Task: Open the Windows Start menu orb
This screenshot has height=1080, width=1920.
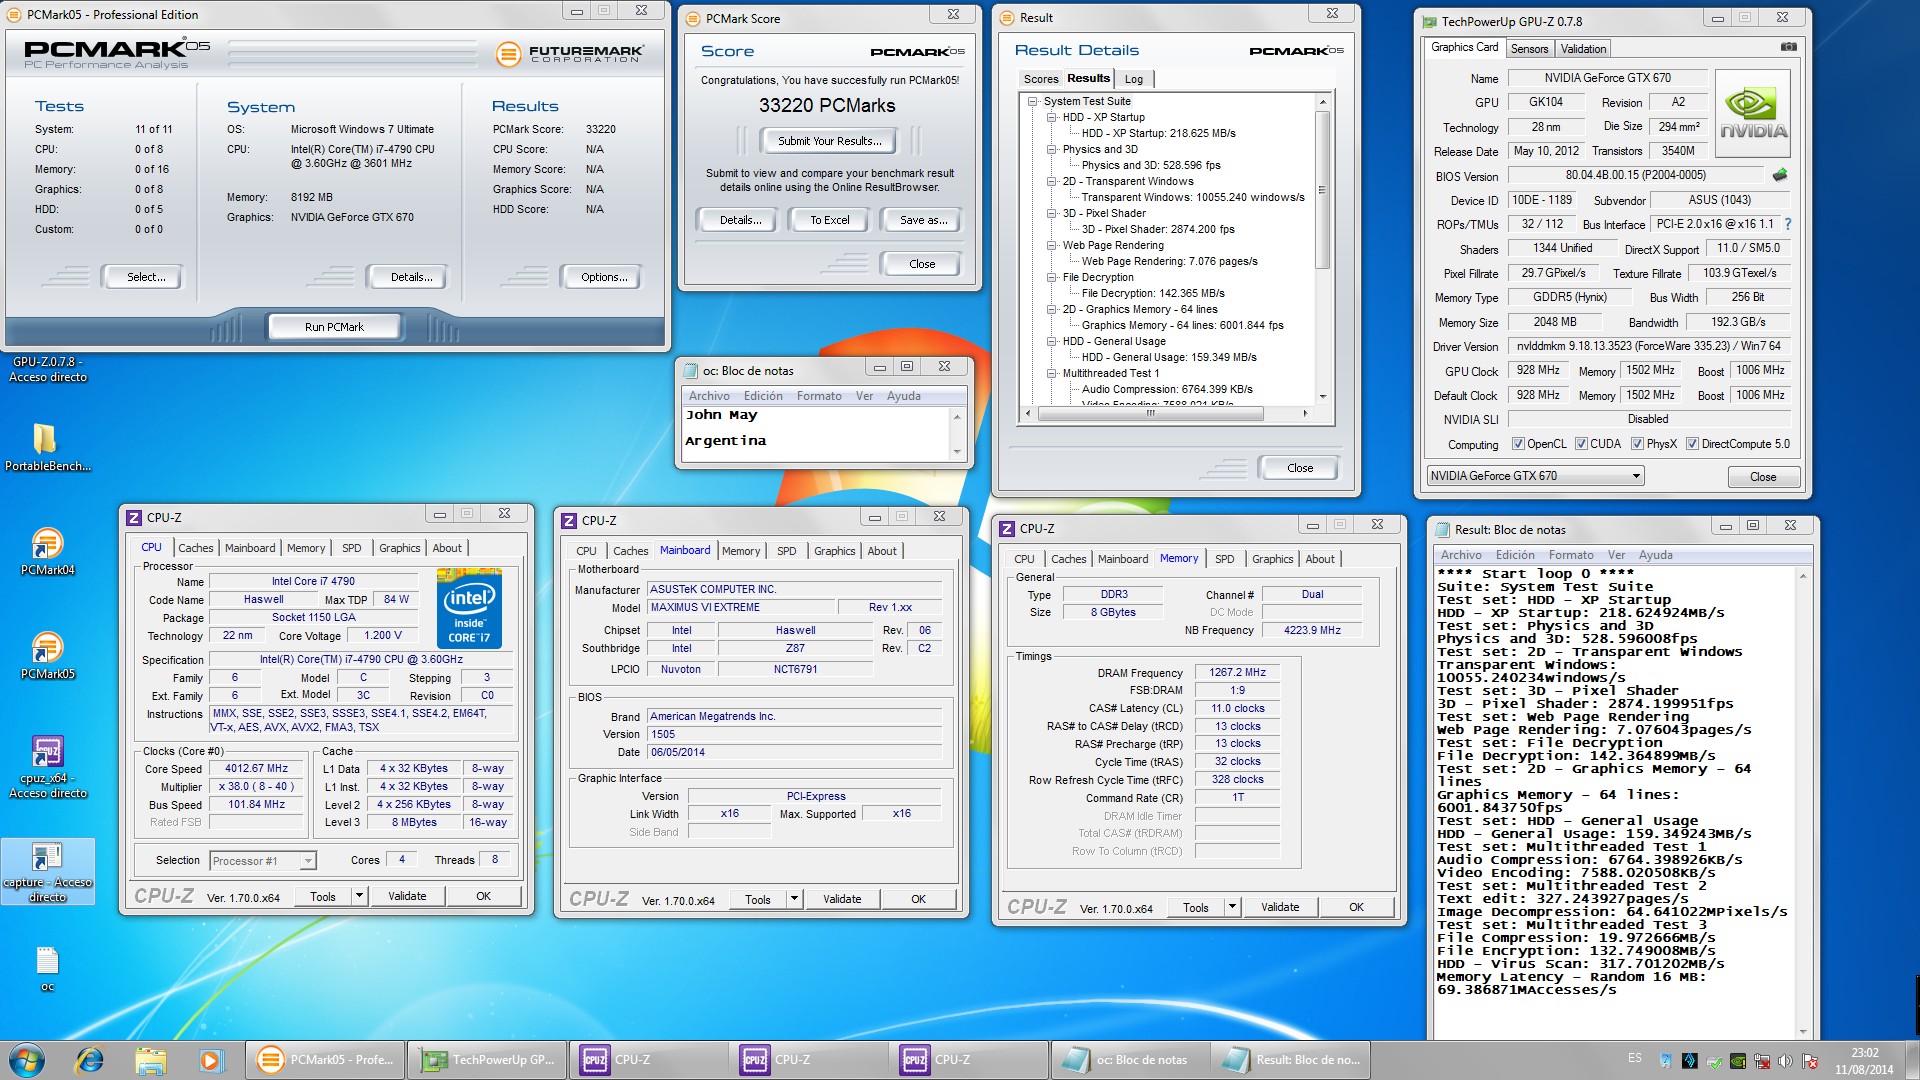Action: click(x=27, y=1059)
